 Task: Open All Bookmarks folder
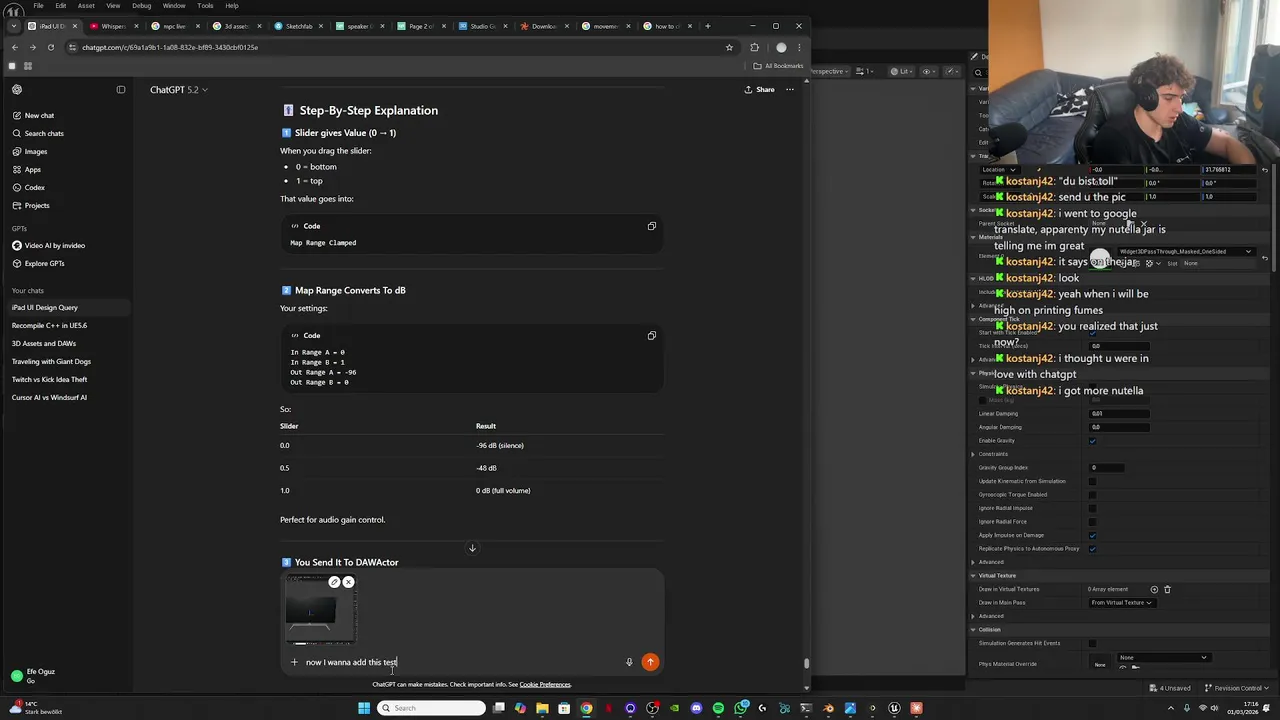click(x=778, y=66)
